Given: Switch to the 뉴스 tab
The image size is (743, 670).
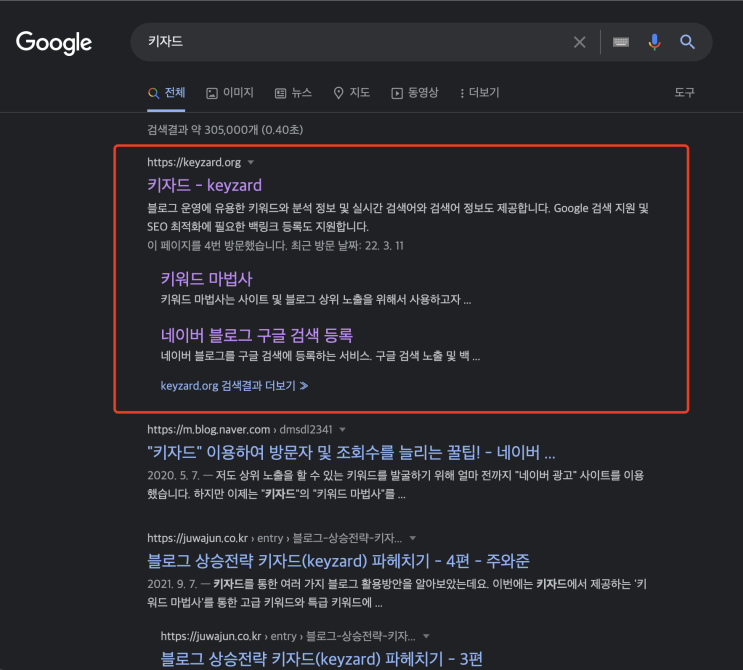Looking at the screenshot, I should pos(293,93).
